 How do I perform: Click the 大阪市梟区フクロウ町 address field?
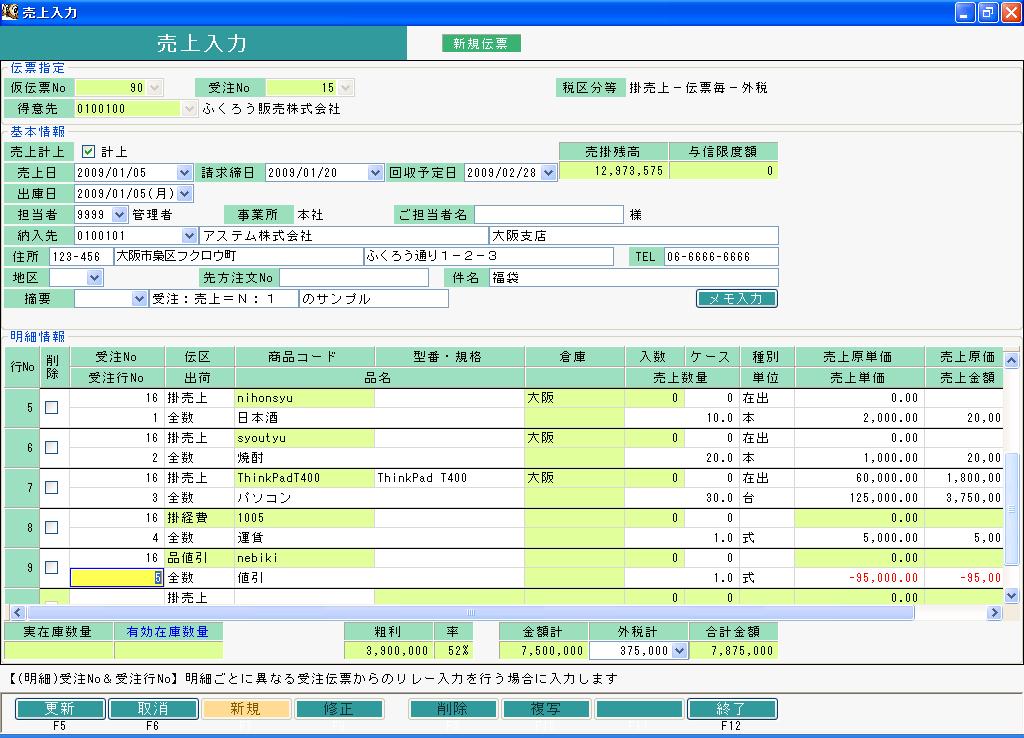238,257
